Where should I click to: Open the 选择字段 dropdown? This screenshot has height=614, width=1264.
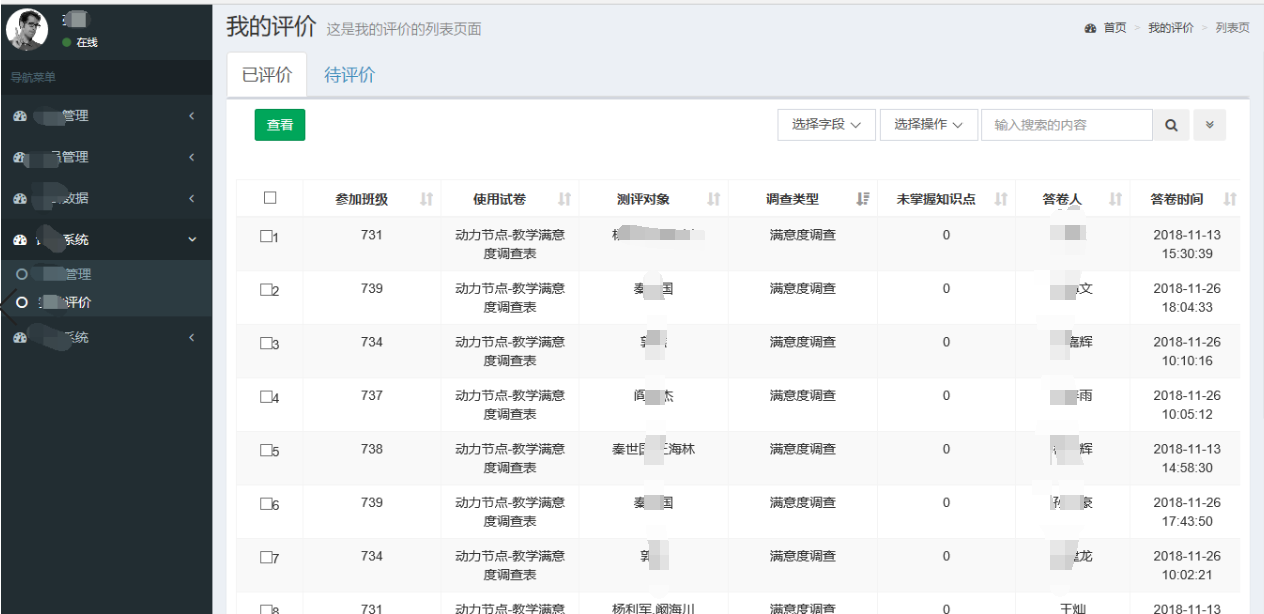tap(826, 125)
